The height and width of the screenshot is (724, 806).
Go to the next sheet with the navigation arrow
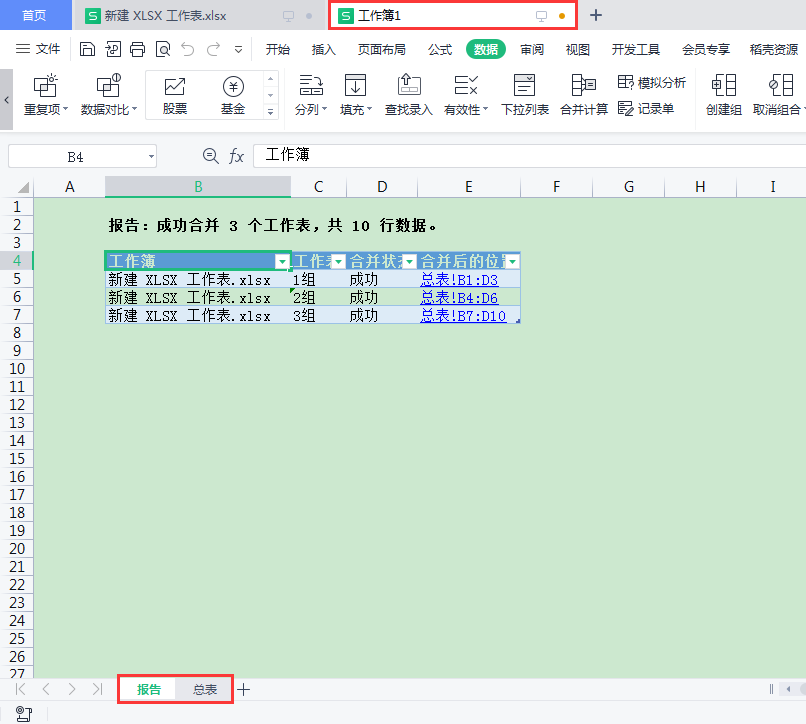[72, 689]
